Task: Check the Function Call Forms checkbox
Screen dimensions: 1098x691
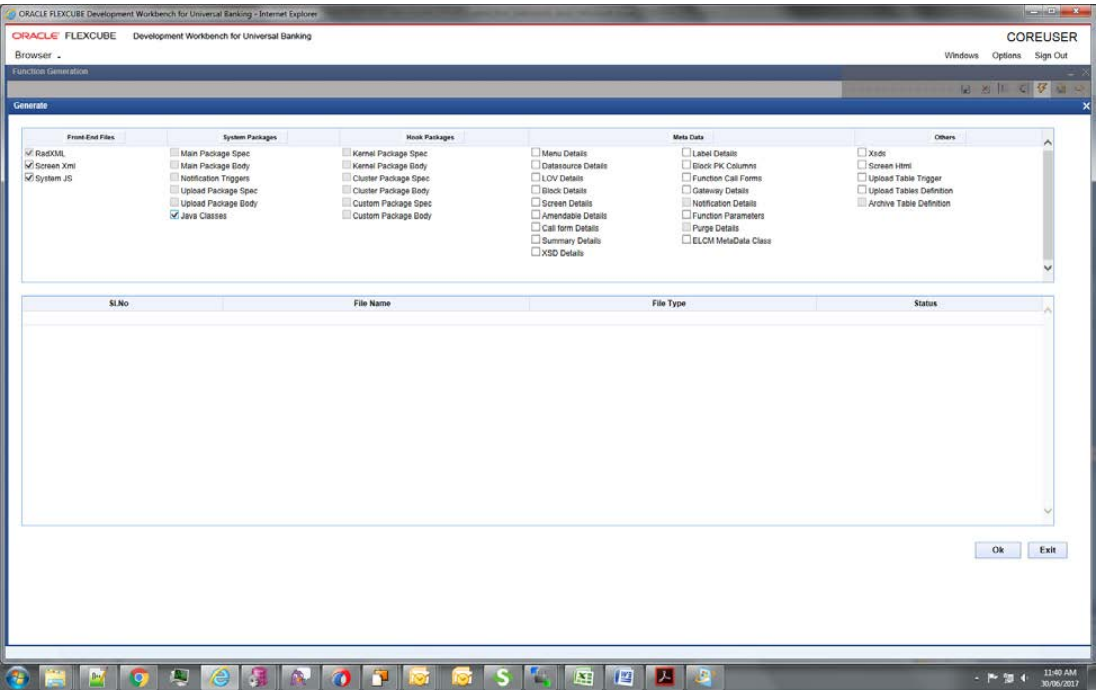Action: (x=686, y=177)
